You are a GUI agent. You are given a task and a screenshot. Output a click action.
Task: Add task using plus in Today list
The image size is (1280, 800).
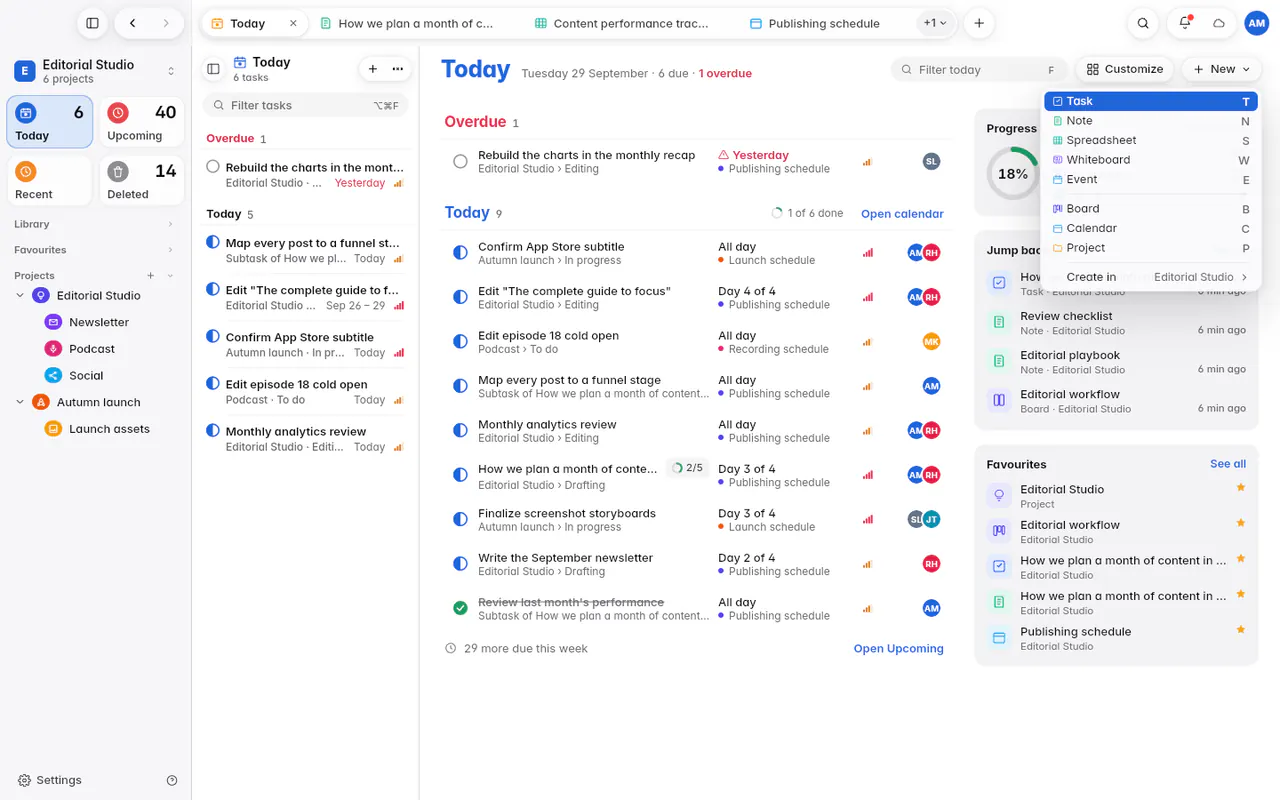[373, 69]
